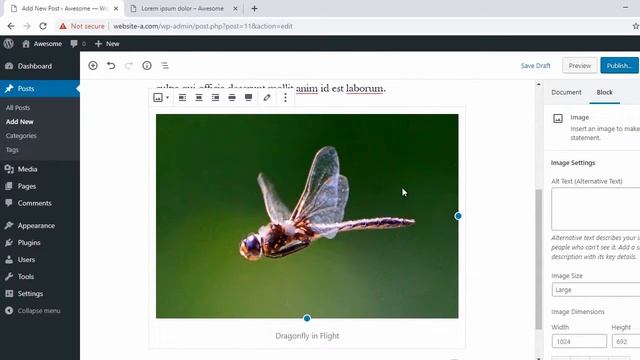Switch to Block tab
The image size is (640, 360).
604,92
